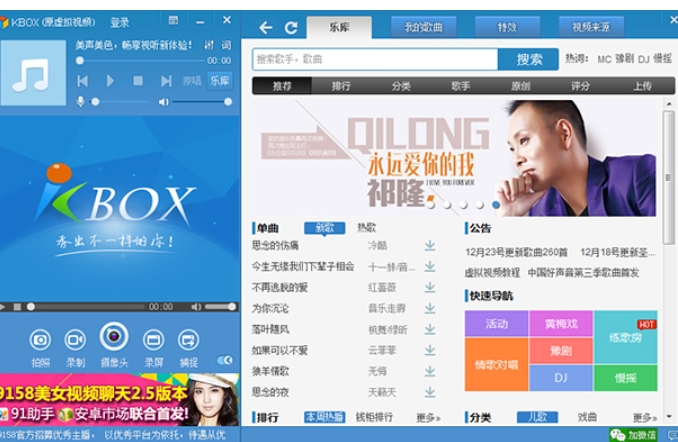Mute the video preview speaker icon

196,307
